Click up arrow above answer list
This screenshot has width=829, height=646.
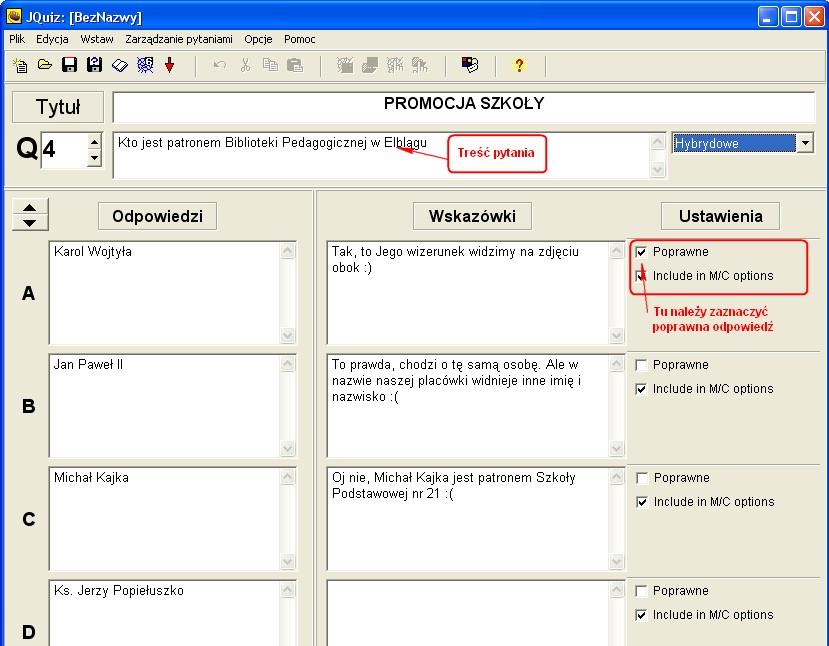(x=30, y=207)
